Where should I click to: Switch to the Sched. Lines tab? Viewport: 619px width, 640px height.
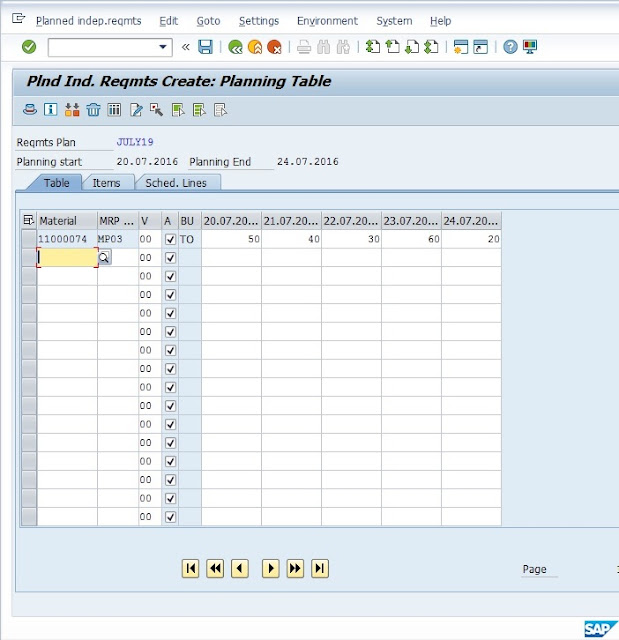176,183
